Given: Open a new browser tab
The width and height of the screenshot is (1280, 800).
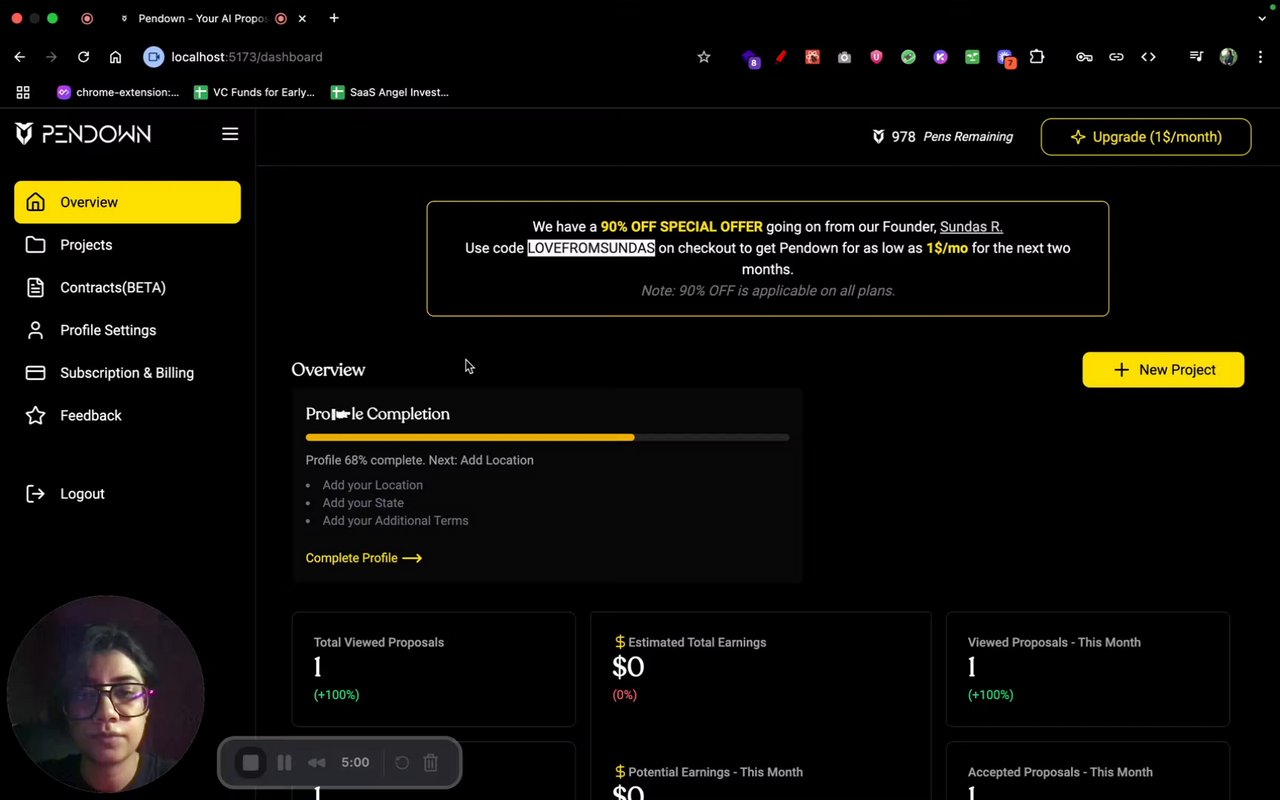Looking at the screenshot, I should coord(334,18).
